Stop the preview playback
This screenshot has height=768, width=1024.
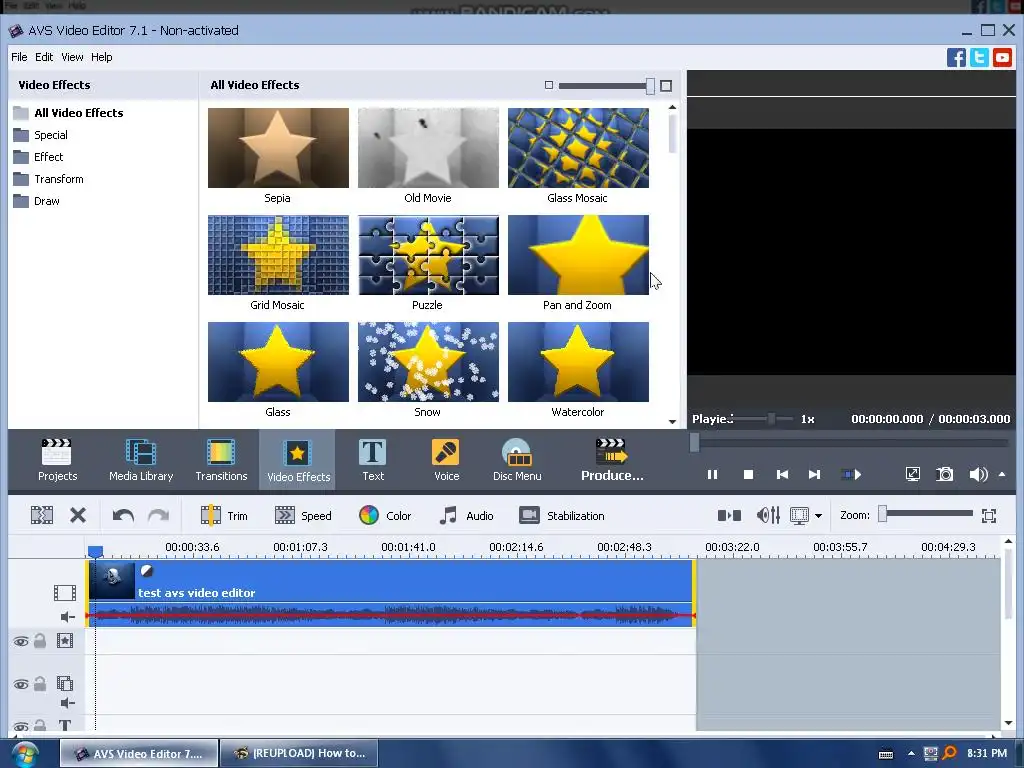(748, 474)
